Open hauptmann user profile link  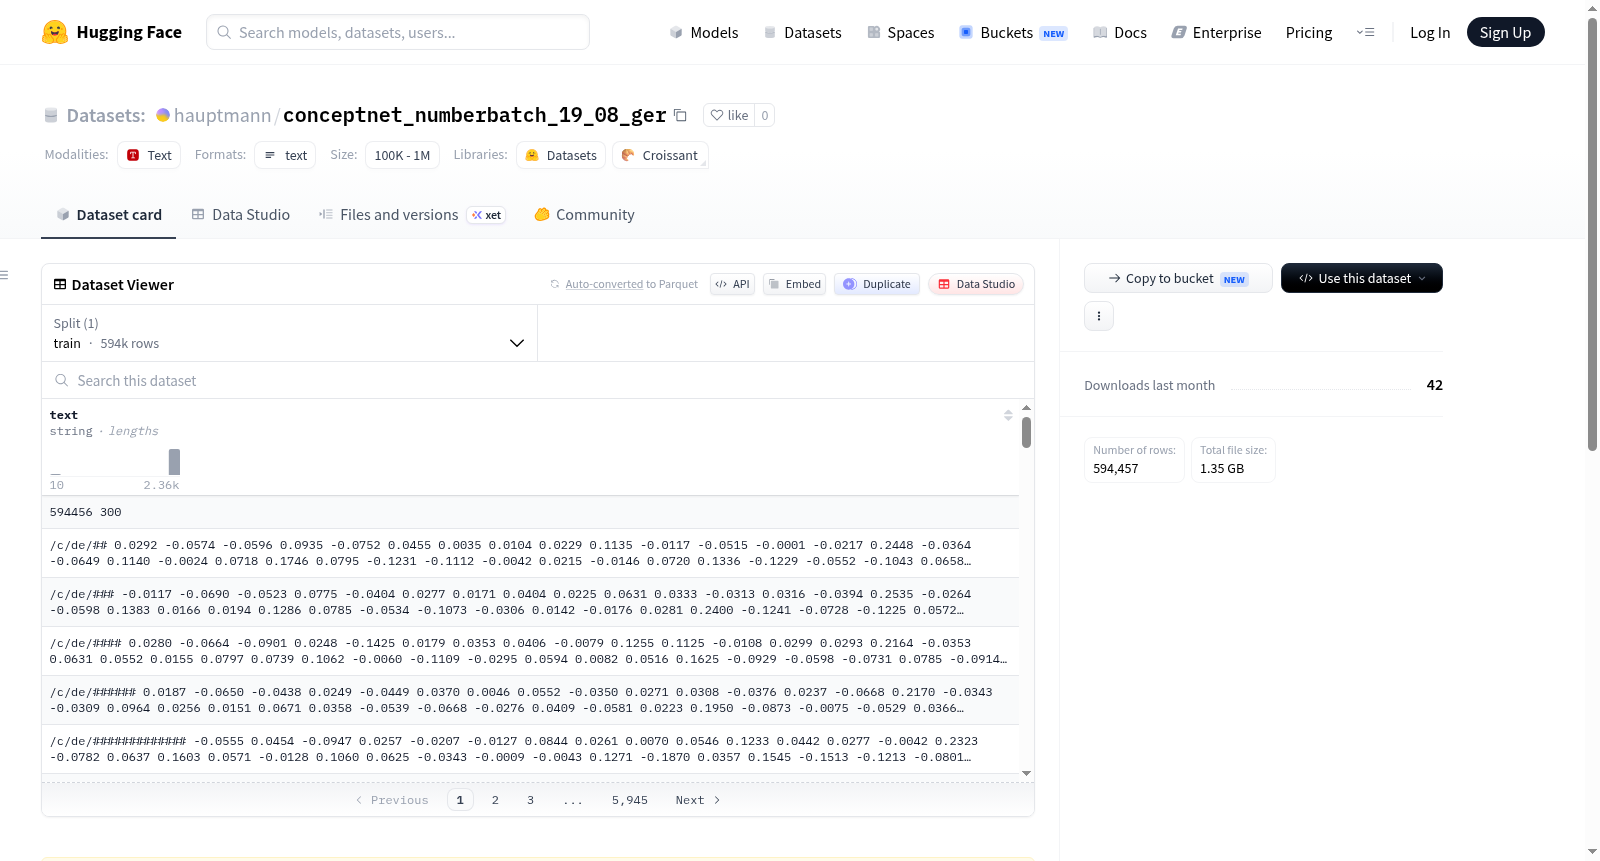coord(222,115)
